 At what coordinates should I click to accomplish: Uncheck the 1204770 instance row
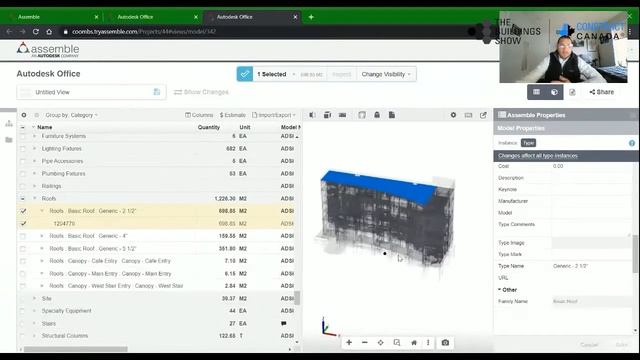pos(23,224)
